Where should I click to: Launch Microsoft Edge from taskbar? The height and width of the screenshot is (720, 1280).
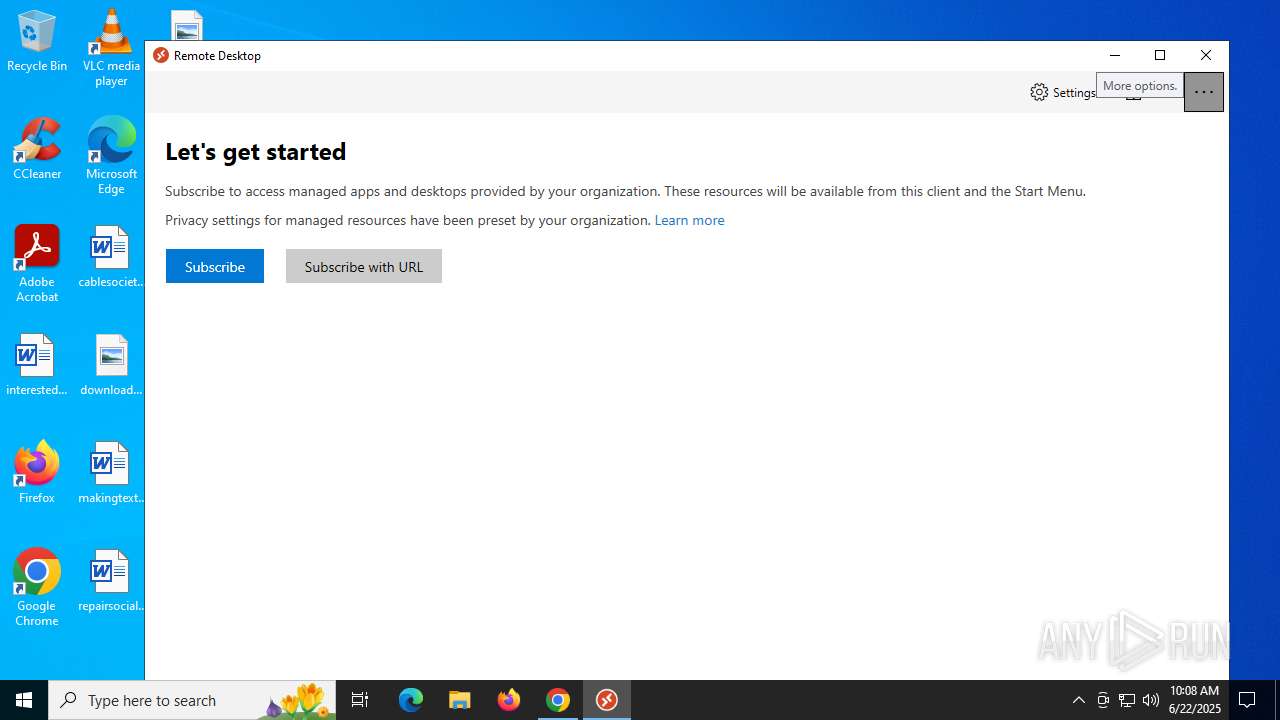point(411,700)
